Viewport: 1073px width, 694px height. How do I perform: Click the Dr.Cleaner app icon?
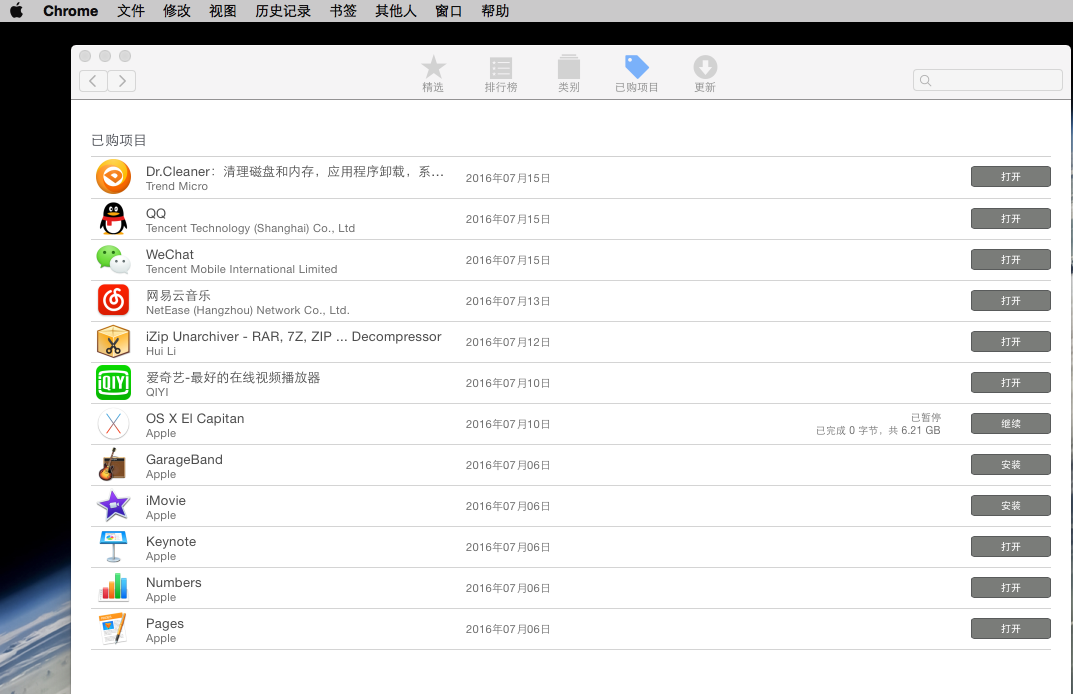tap(114, 177)
